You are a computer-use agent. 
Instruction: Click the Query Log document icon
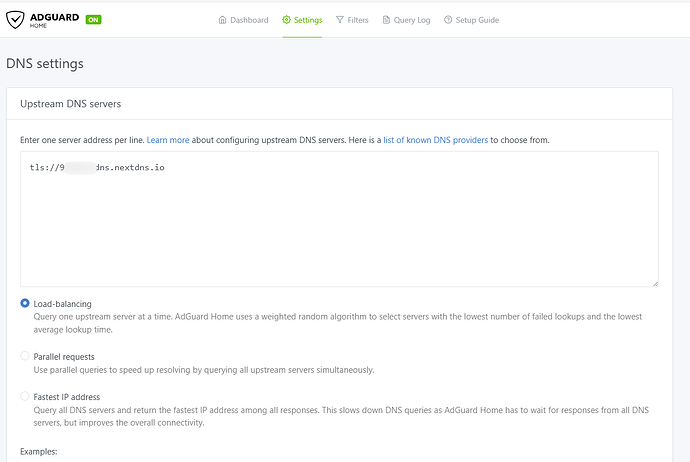point(386,20)
